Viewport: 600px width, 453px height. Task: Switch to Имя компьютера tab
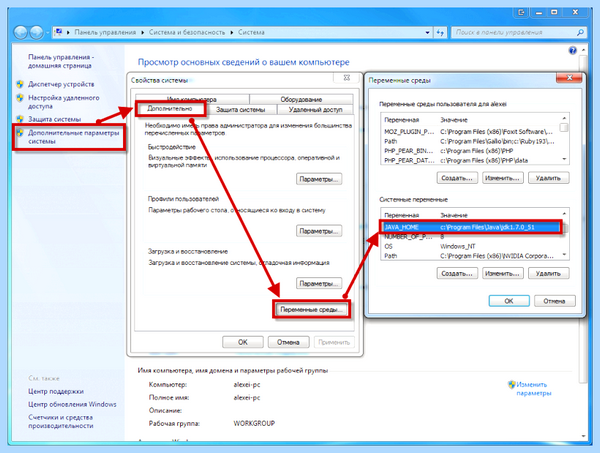[x=192, y=99]
